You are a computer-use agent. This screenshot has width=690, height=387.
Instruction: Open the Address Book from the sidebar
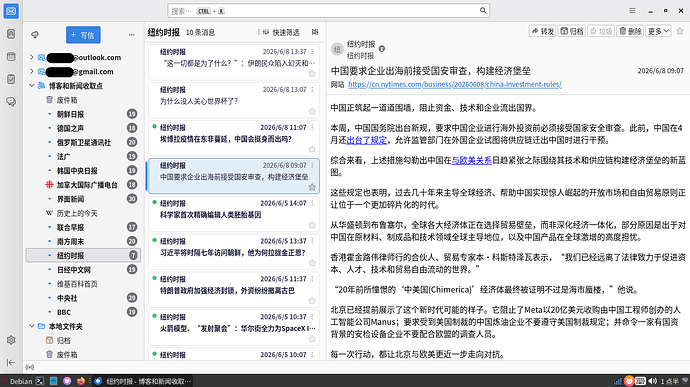11,34
